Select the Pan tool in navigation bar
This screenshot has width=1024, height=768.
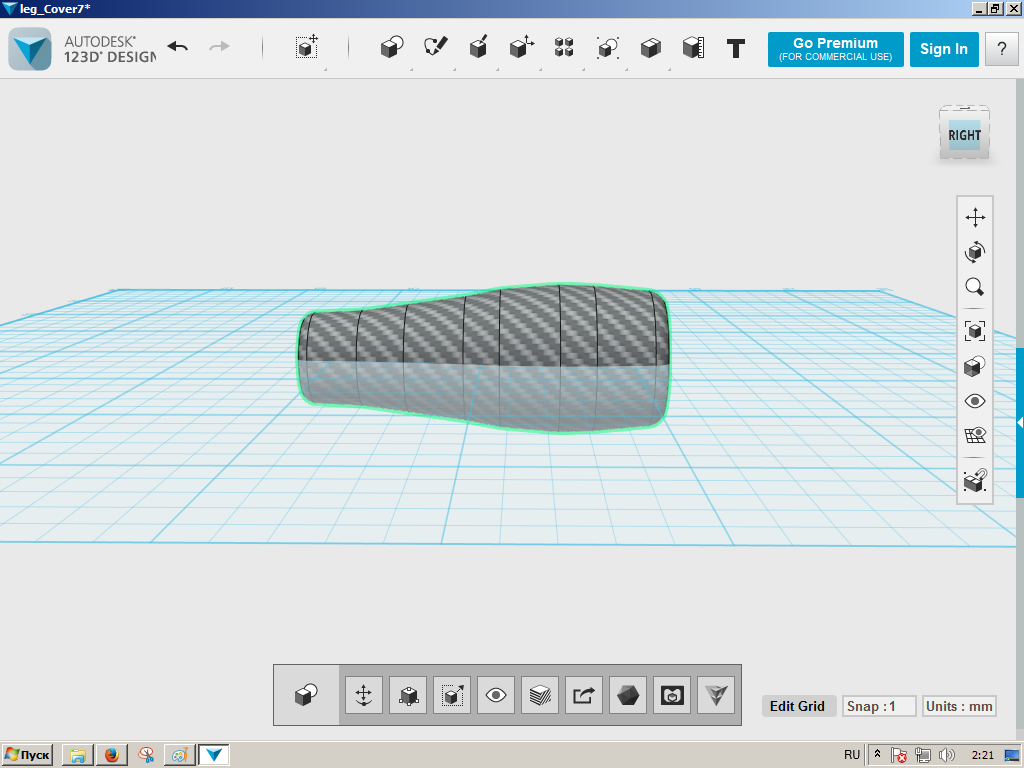click(975, 217)
